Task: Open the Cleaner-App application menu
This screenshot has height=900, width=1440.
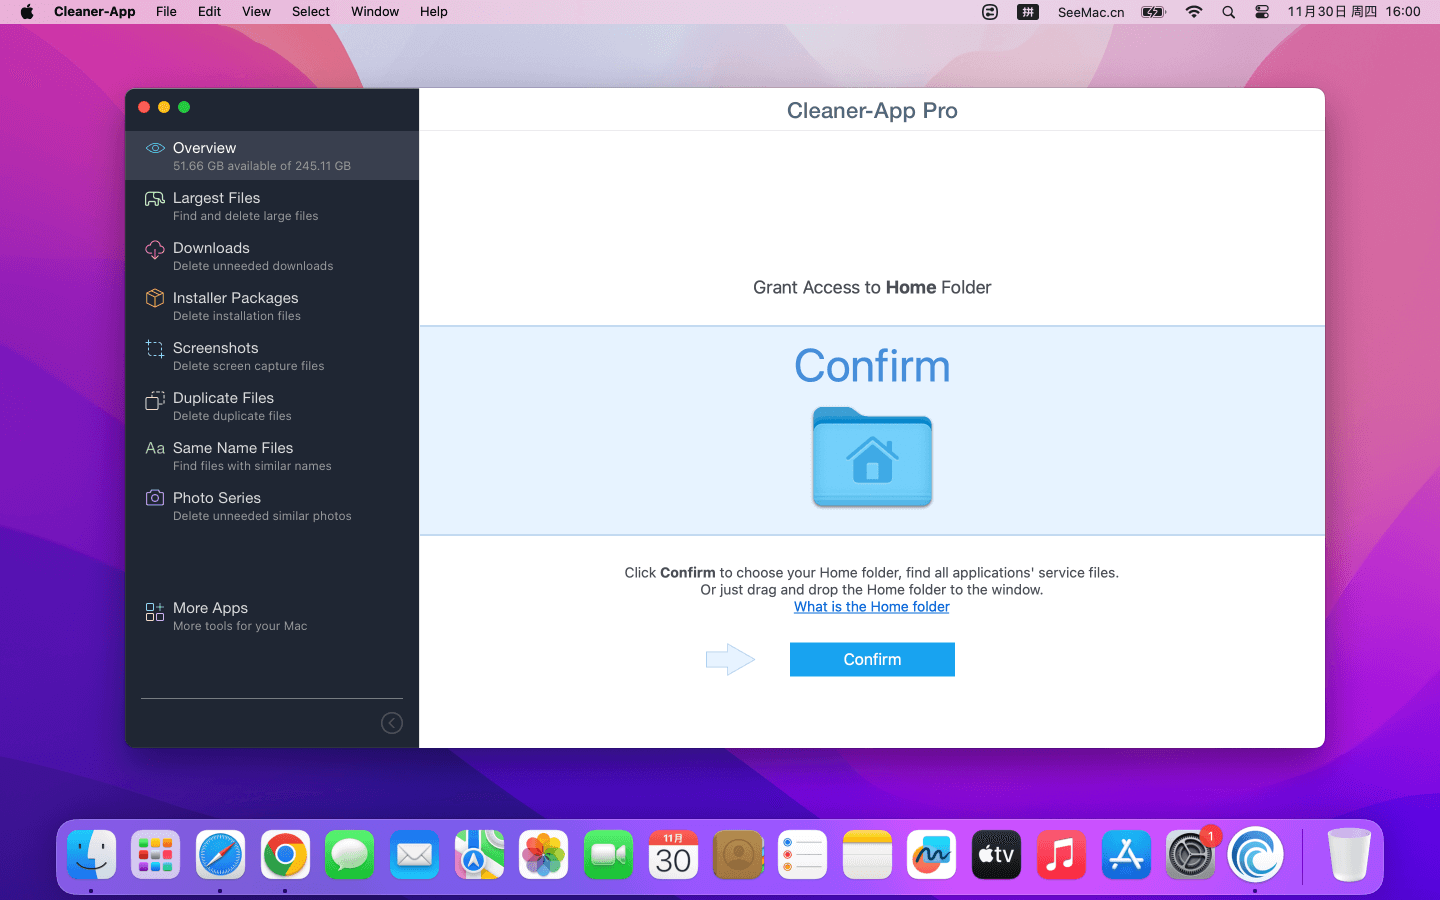Action: coord(94,12)
